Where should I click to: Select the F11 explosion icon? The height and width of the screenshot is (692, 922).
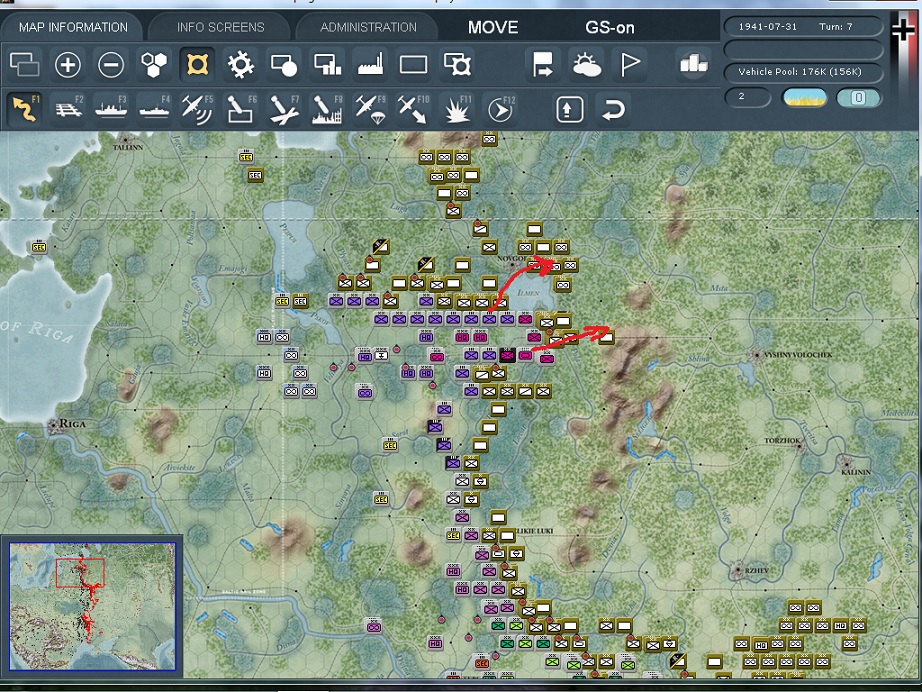tap(457, 109)
